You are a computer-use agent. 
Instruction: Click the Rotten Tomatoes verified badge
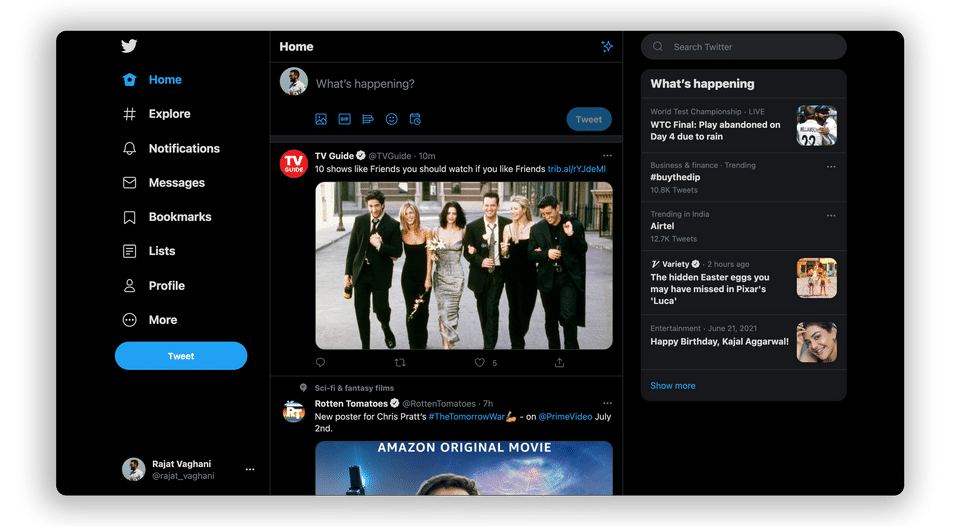pyautogui.click(x=395, y=404)
